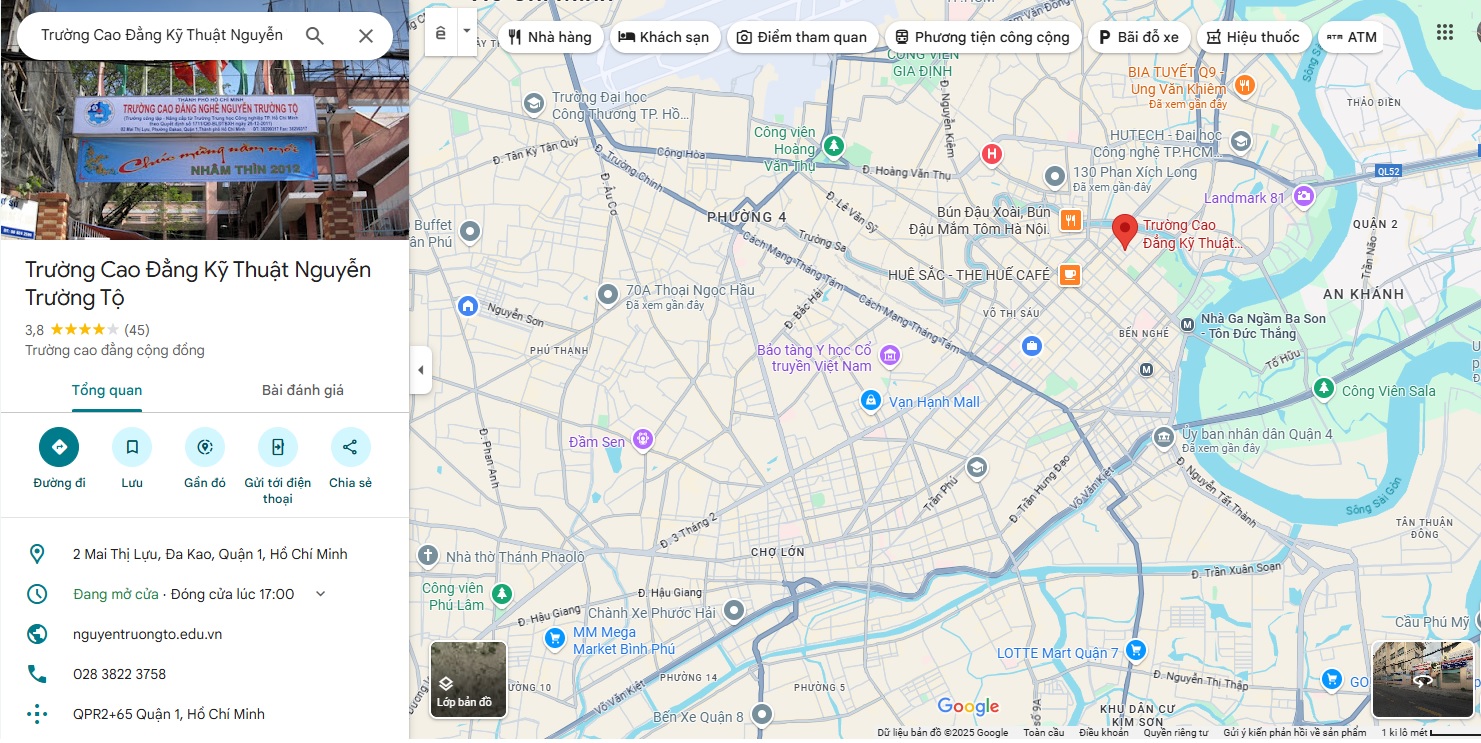The height and width of the screenshot is (743, 1481).
Task: Filter map by Nhà hàng
Action: click(x=549, y=37)
